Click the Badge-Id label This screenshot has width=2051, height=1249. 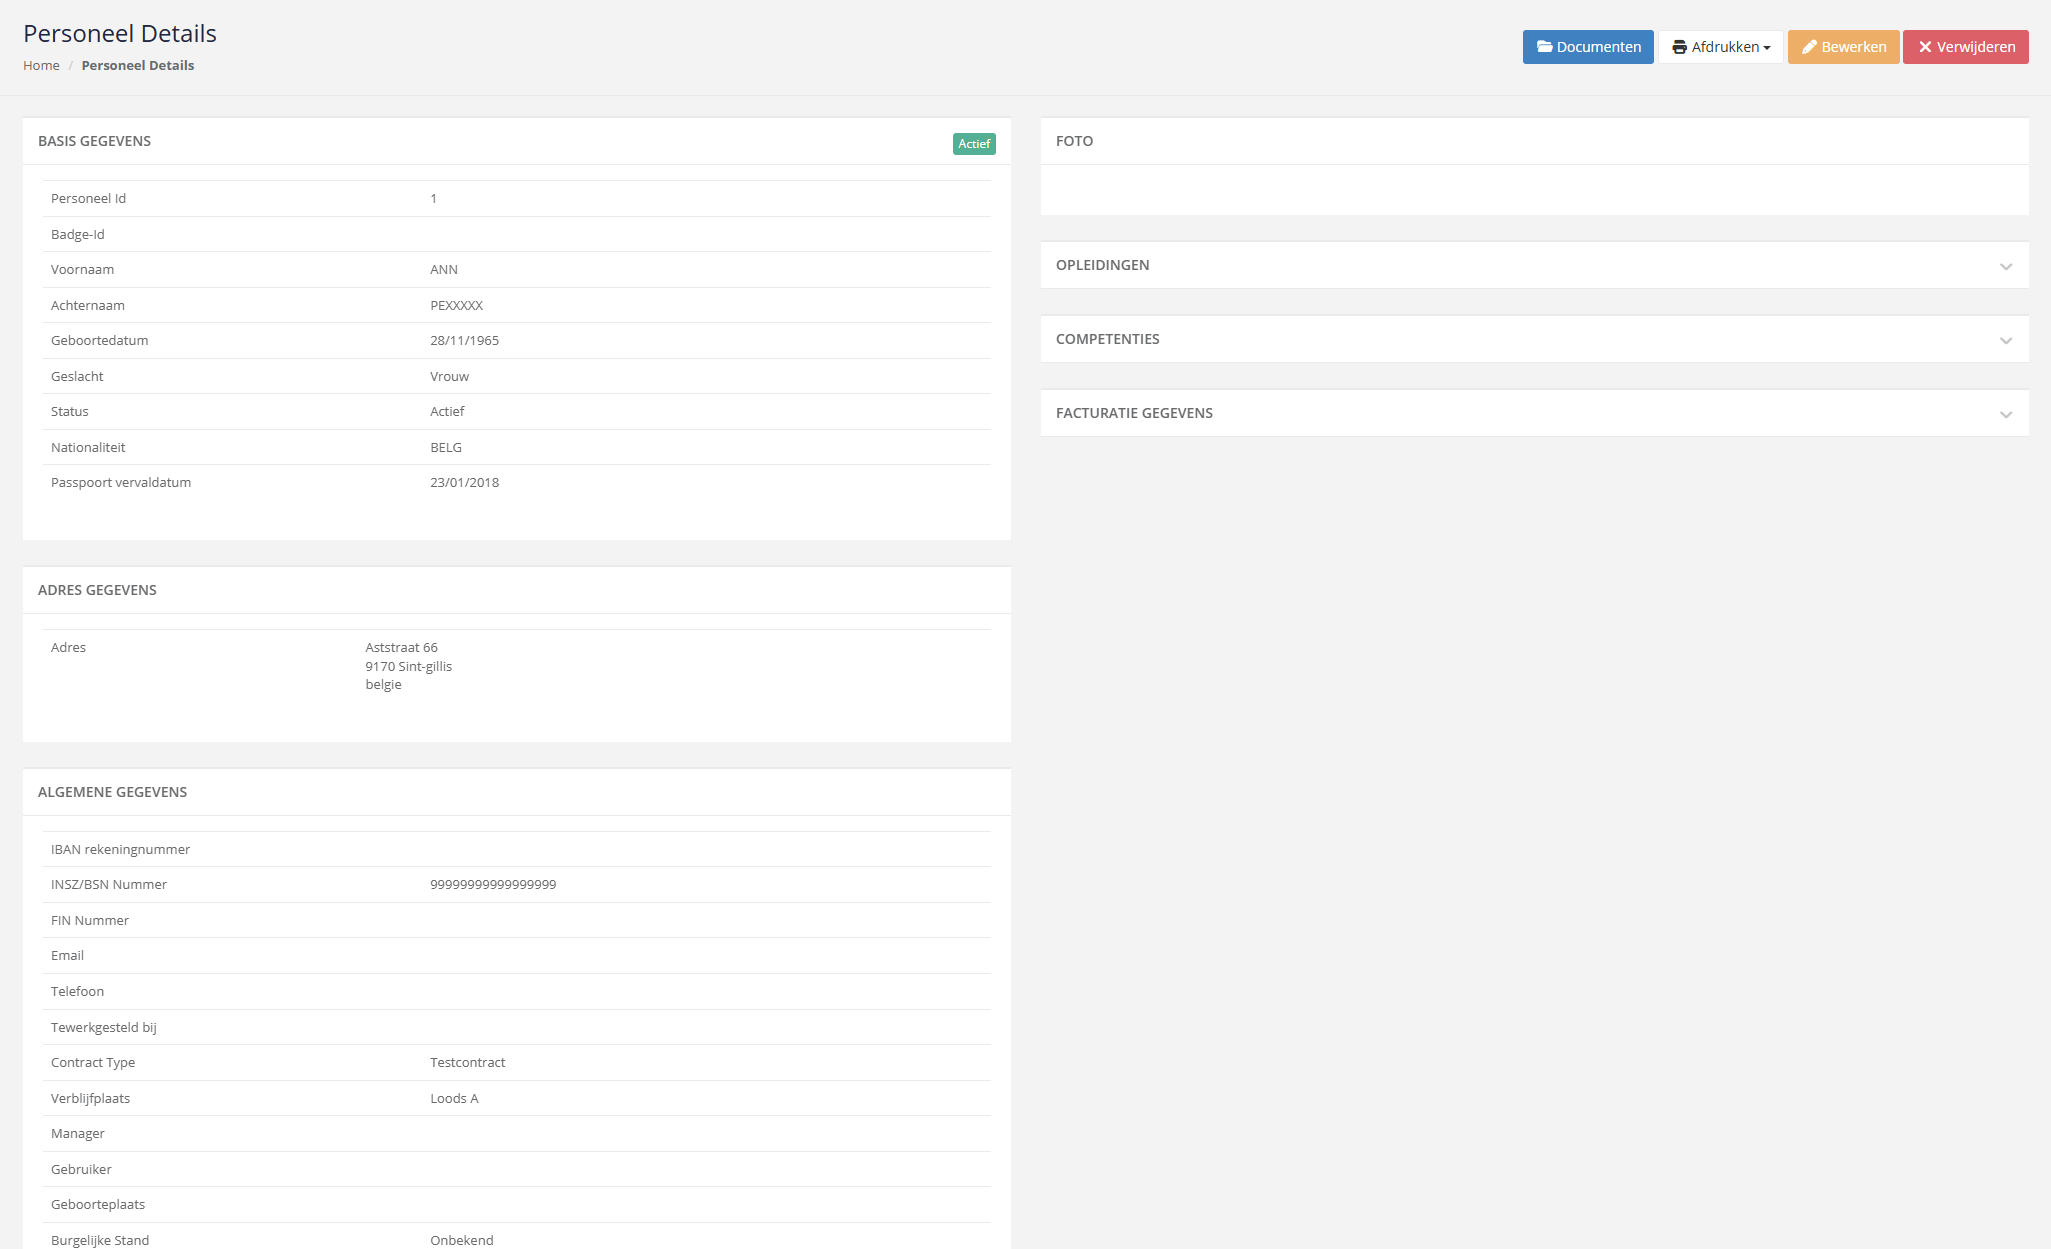click(x=77, y=235)
